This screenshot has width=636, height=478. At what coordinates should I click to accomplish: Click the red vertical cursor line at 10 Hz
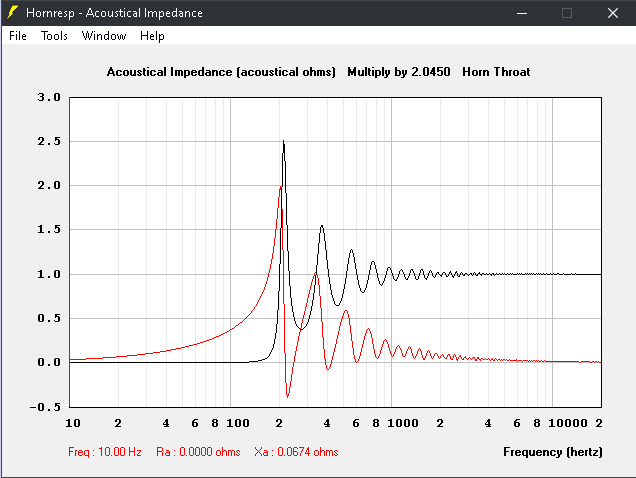coord(70,252)
